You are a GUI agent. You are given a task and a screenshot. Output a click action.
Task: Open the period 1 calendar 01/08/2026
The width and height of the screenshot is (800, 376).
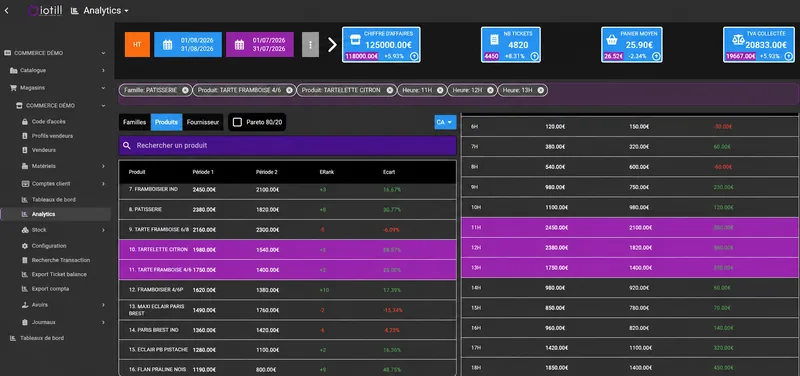pyautogui.click(x=188, y=44)
